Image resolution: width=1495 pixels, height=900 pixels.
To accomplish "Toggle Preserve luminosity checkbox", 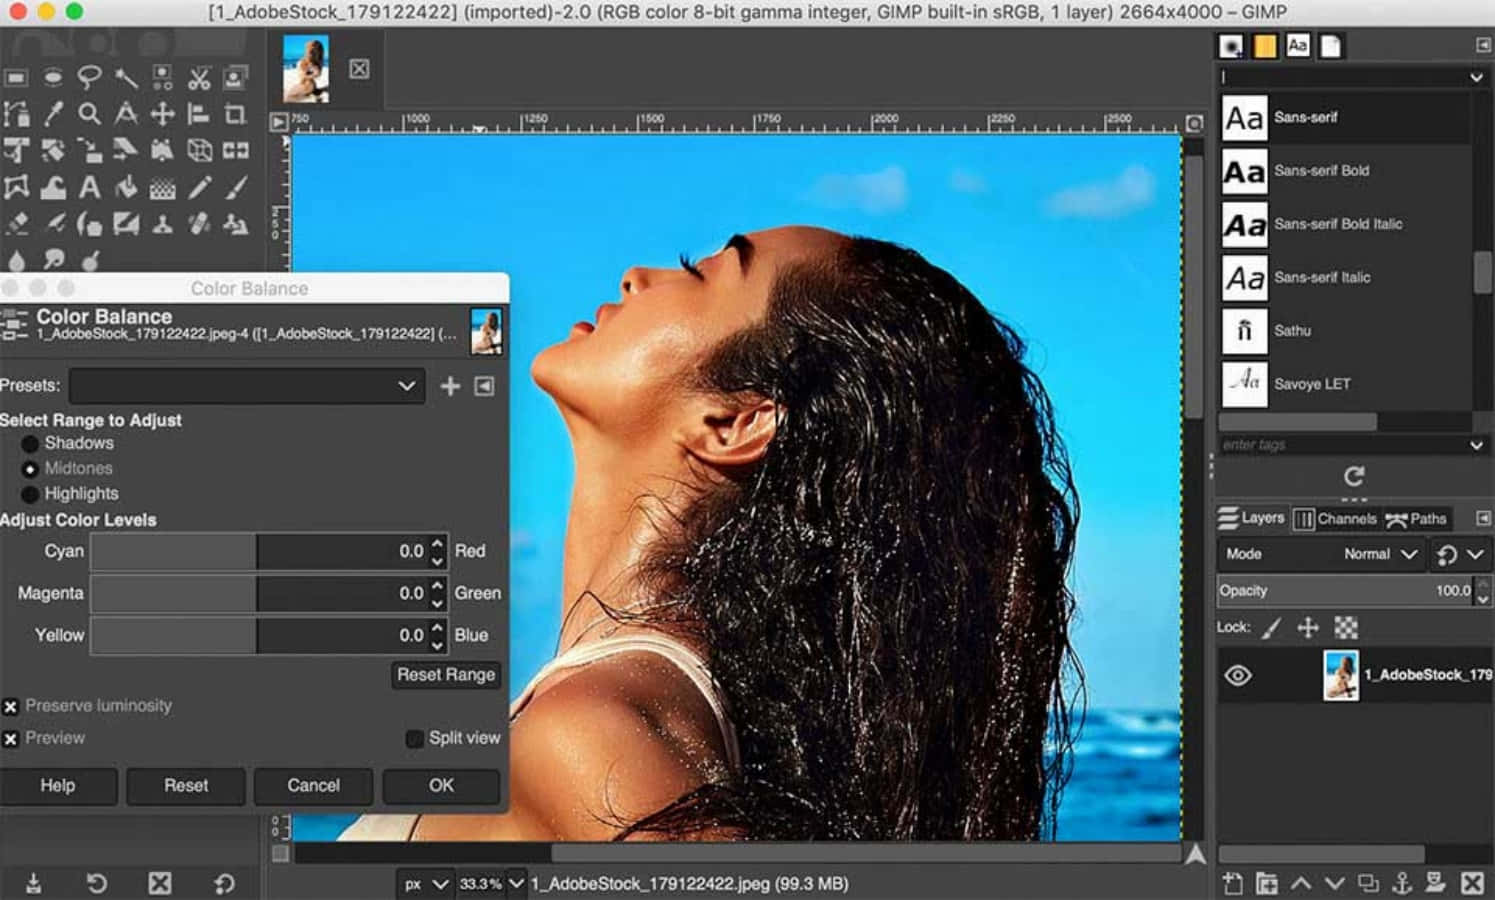I will pyautogui.click(x=10, y=707).
